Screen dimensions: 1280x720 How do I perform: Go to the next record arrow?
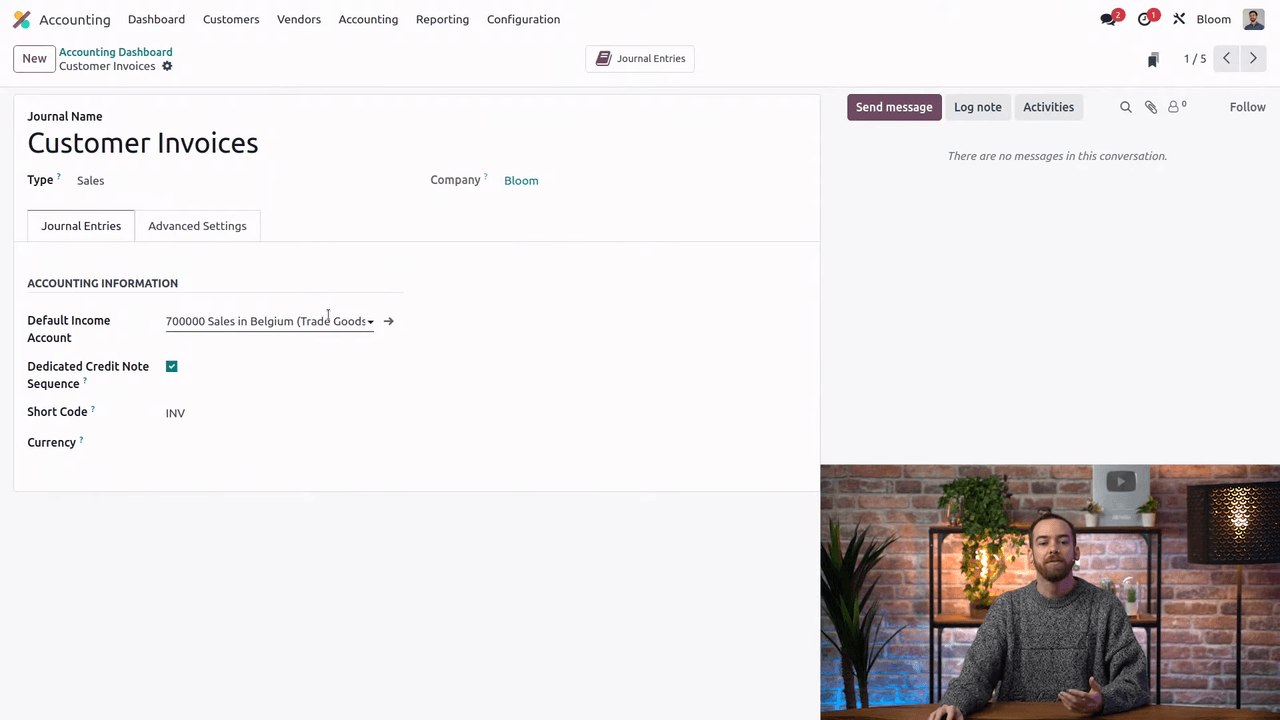[x=1253, y=59]
